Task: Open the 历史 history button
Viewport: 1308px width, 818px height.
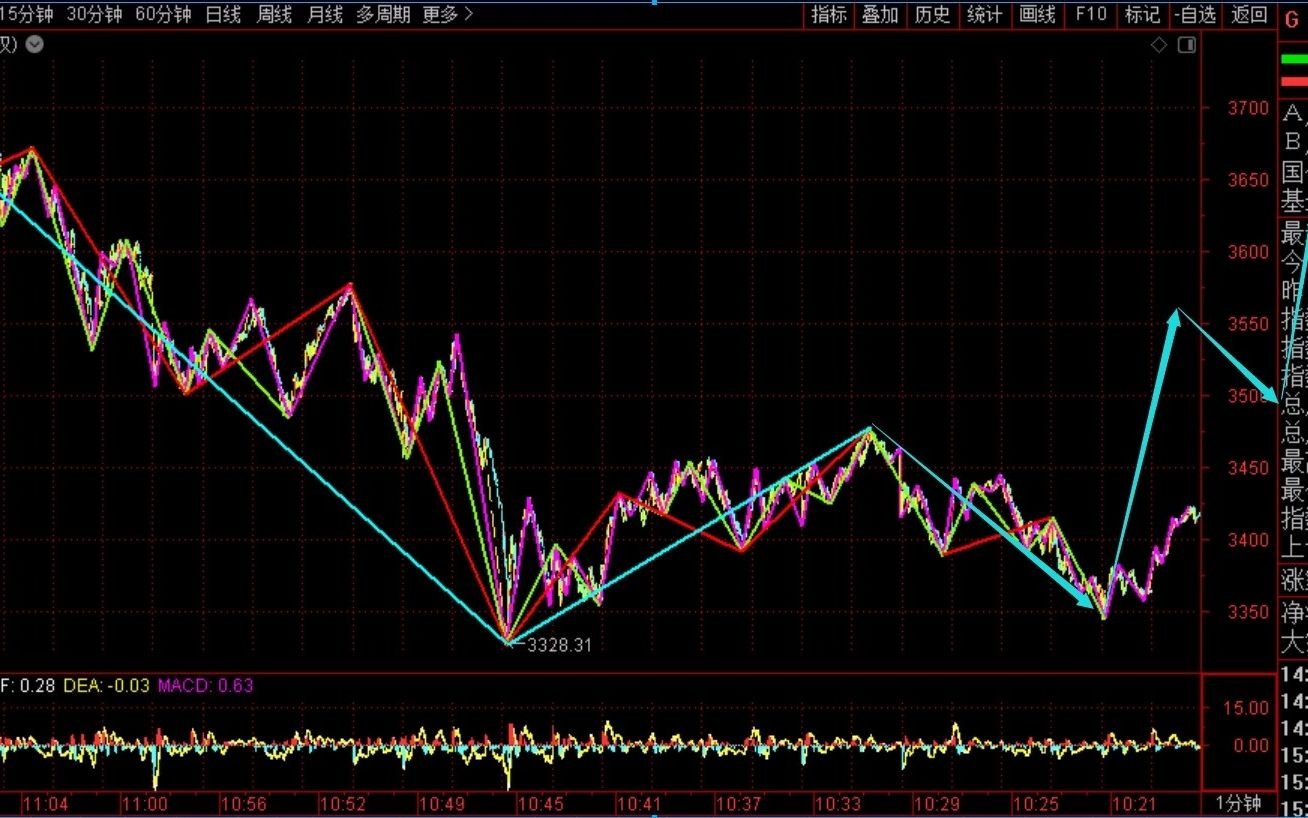Action: click(x=933, y=14)
